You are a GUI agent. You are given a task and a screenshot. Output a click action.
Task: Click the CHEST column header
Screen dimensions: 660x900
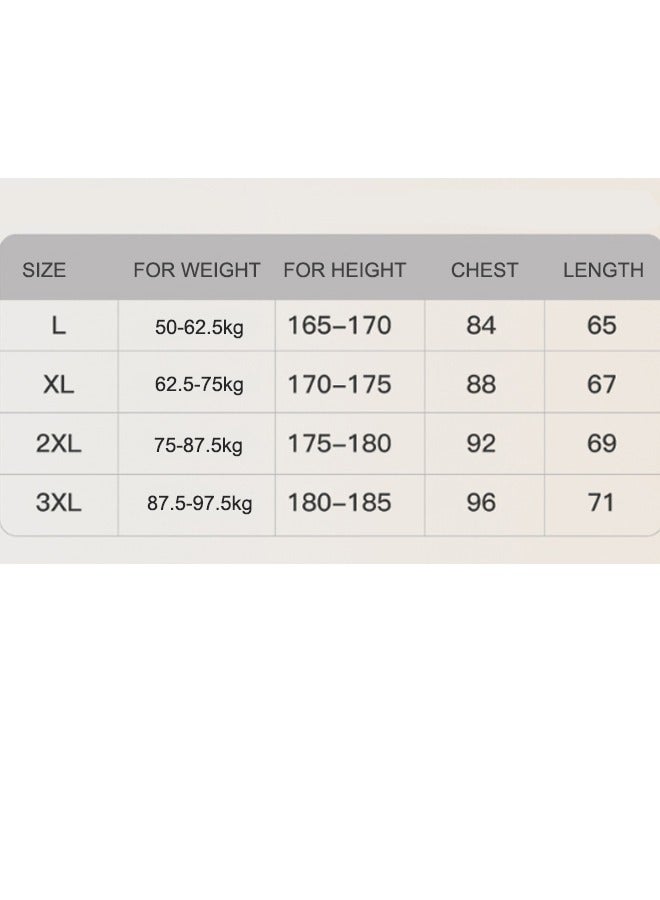pyautogui.click(x=484, y=270)
